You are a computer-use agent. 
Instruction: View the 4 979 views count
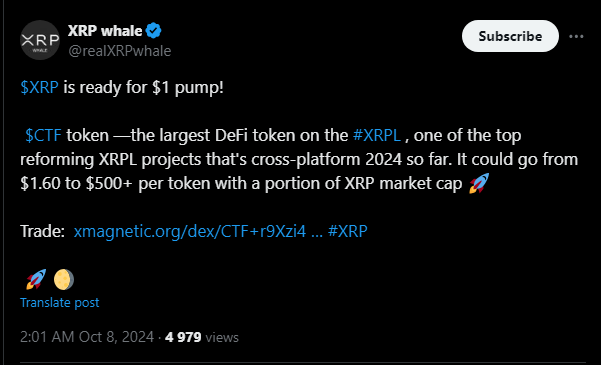tap(202, 337)
